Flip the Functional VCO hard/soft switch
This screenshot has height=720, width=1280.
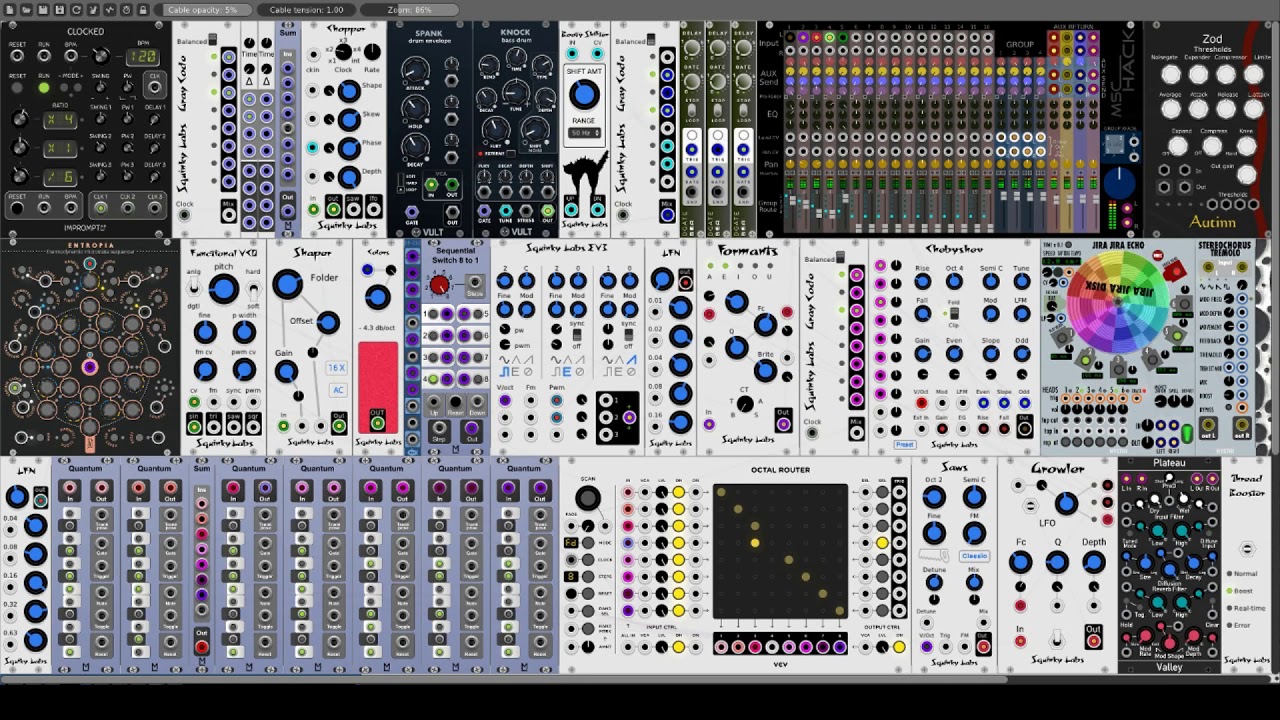[x=253, y=289]
